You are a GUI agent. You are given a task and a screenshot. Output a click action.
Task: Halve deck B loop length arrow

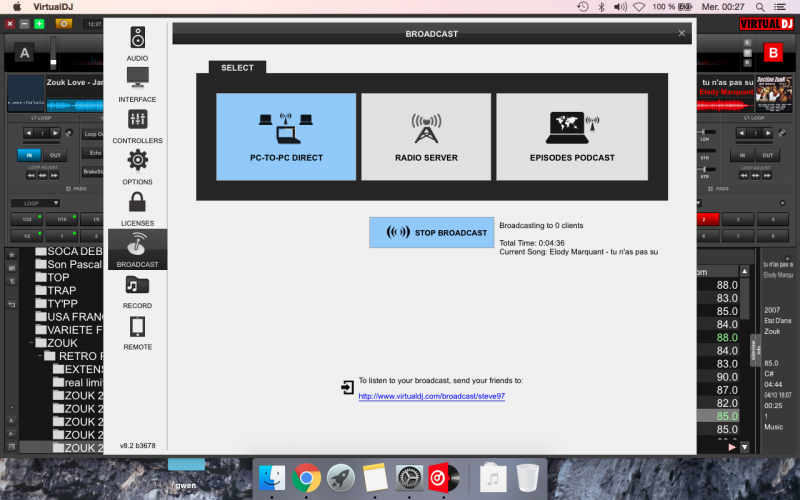click(x=741, y=133)
